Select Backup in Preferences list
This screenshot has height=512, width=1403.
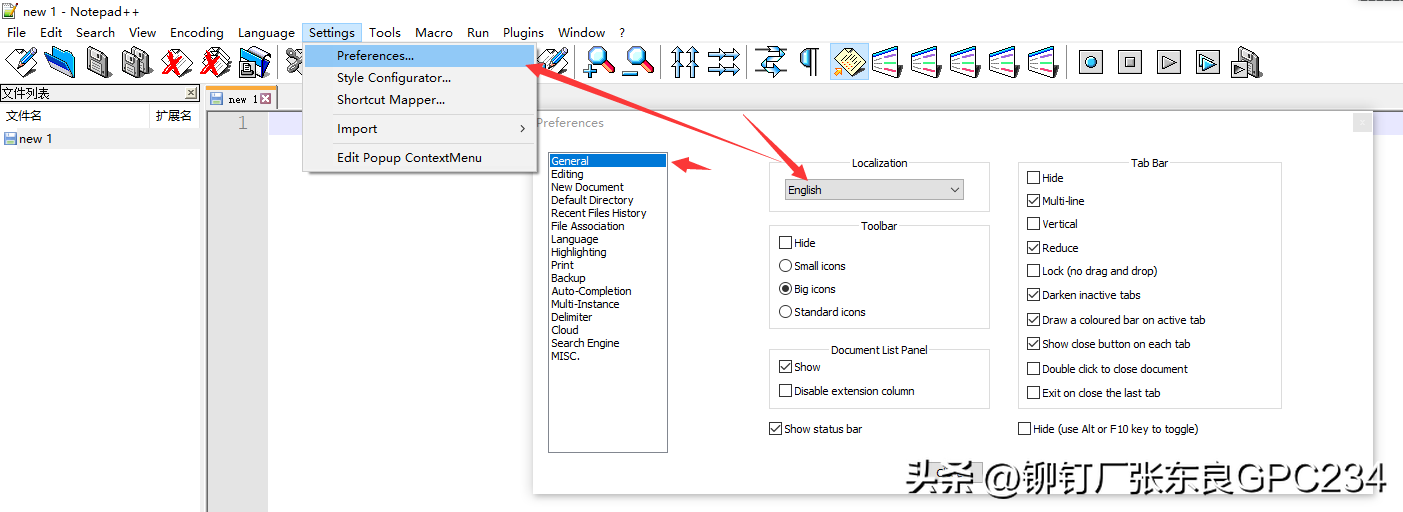(x=568, y=278)
